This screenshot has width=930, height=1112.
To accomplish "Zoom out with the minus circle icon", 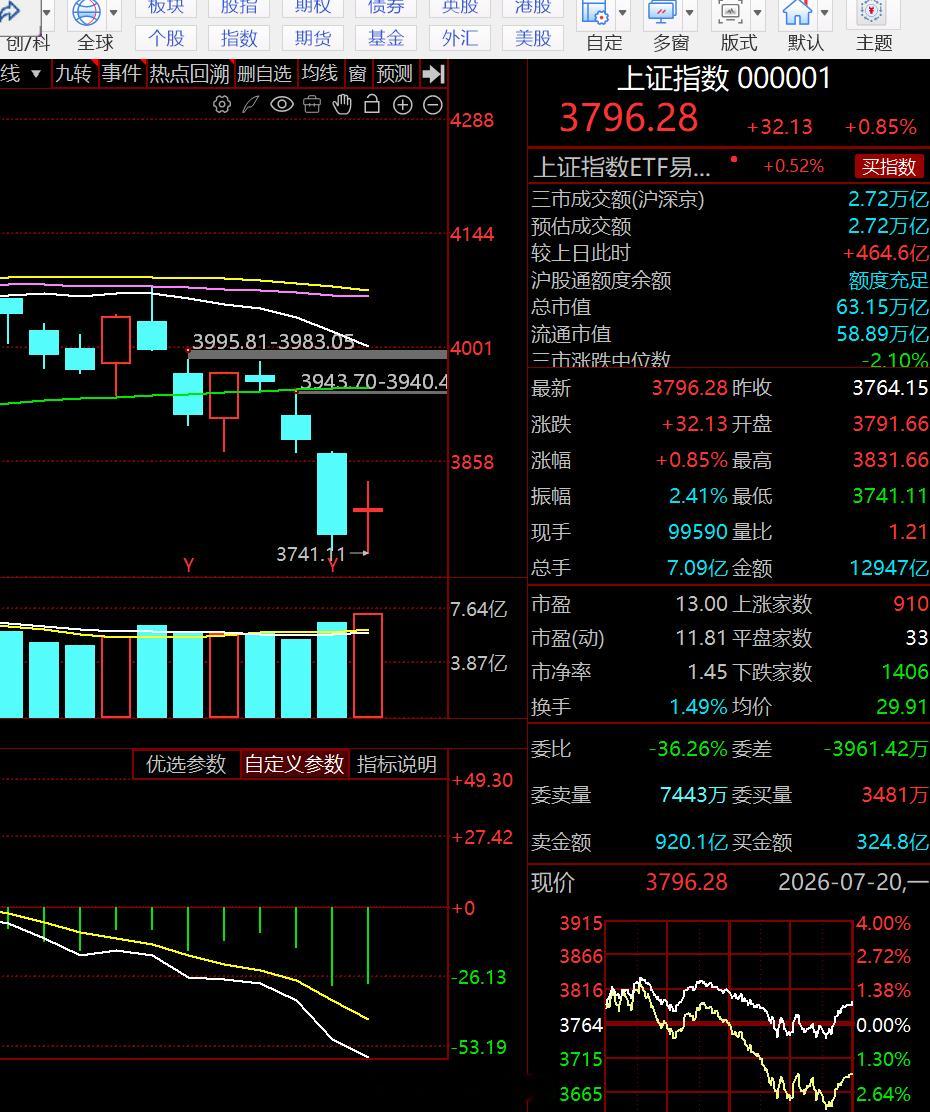I will click(433, 105).
